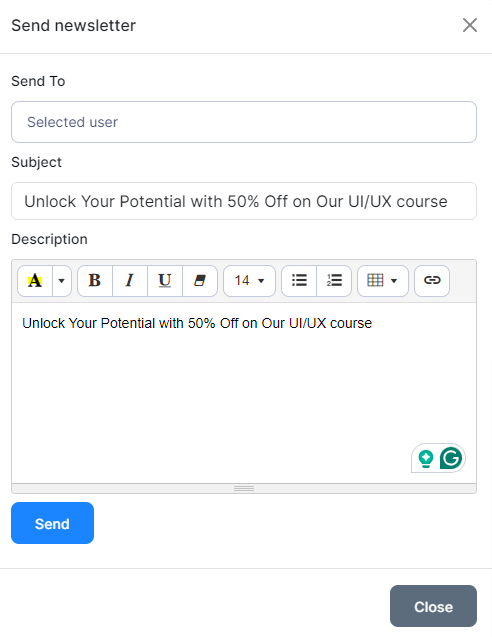Click the green lightbulb suggestions icon
The height and width of the screenshot is (637, 492).
425,459
